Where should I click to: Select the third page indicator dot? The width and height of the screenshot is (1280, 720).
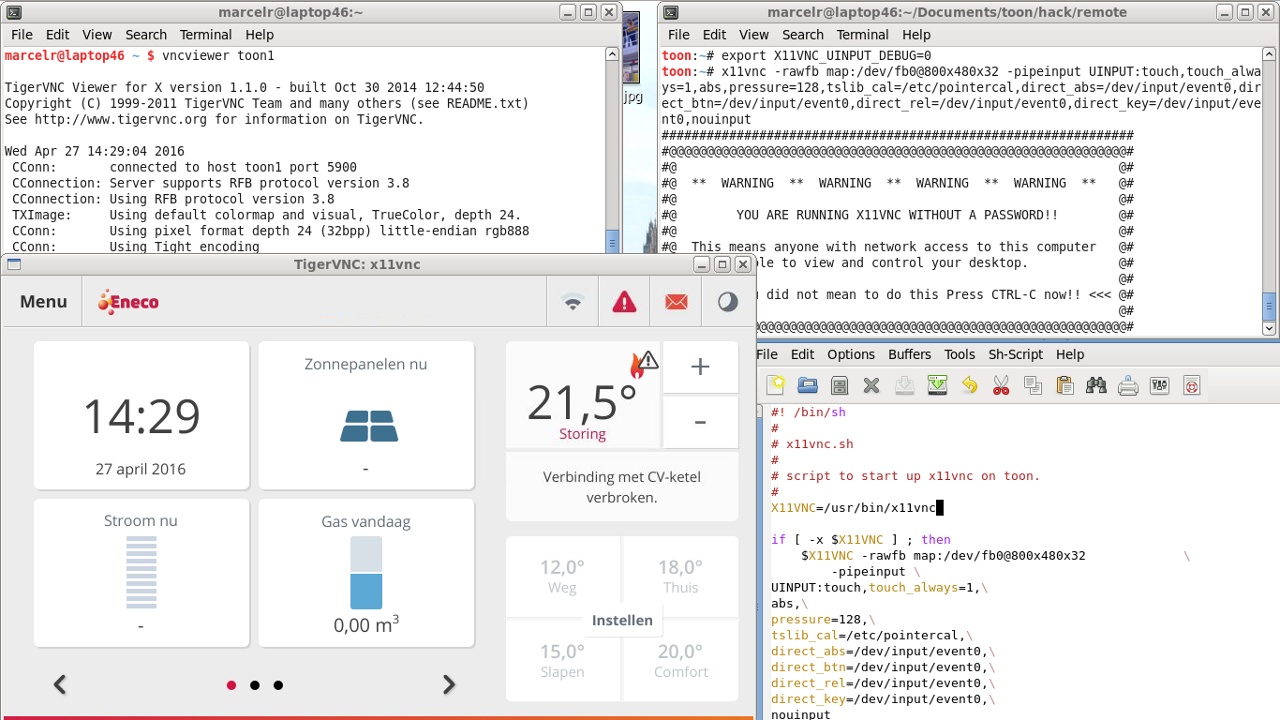278,685
